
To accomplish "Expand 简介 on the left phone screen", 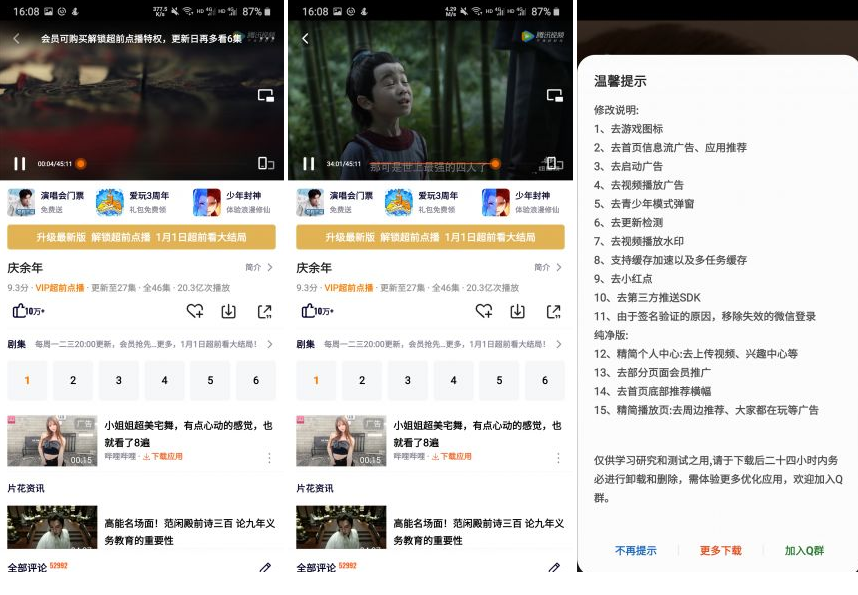I will (259, 267).
